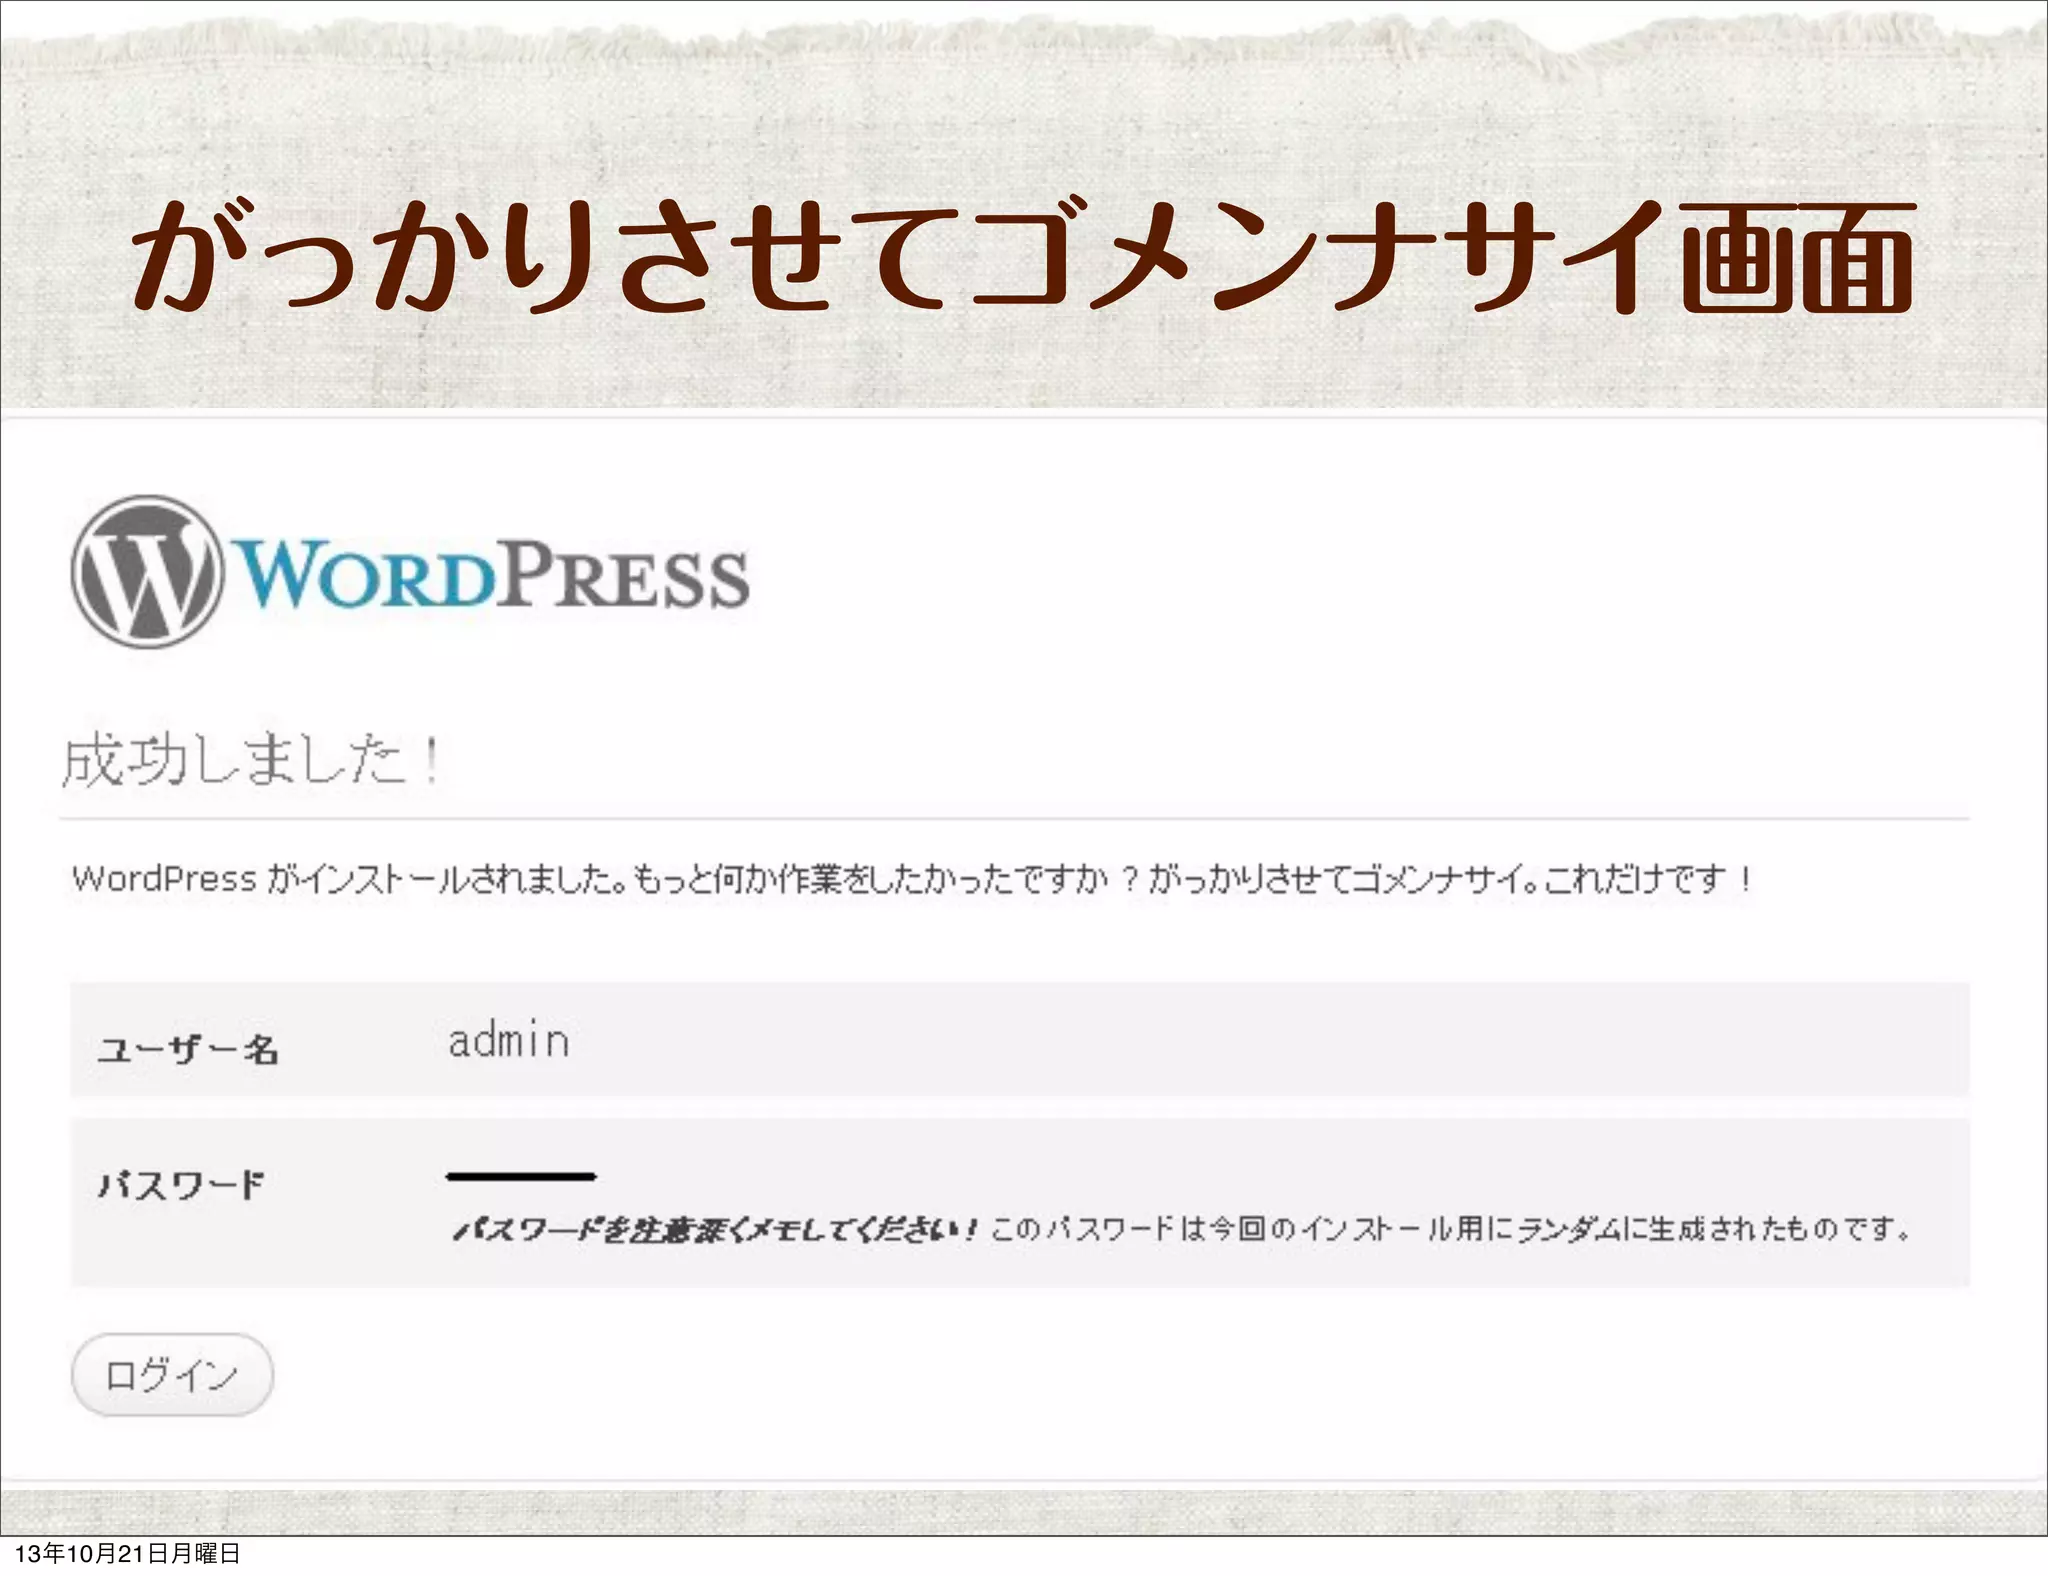Click the パスワード label
2048x1576 pixels.
pyautogui.click(x=181, y=1184)
